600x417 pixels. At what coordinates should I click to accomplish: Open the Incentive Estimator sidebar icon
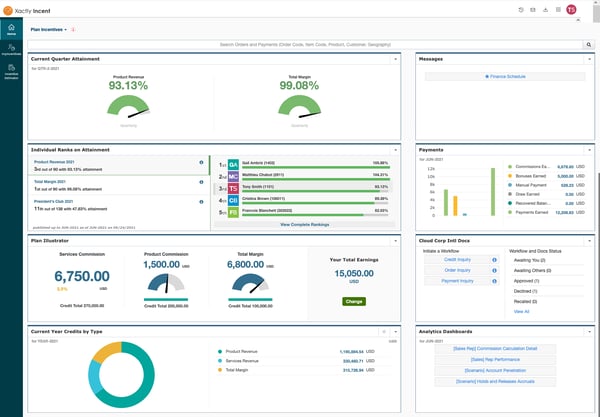point(11,69)
